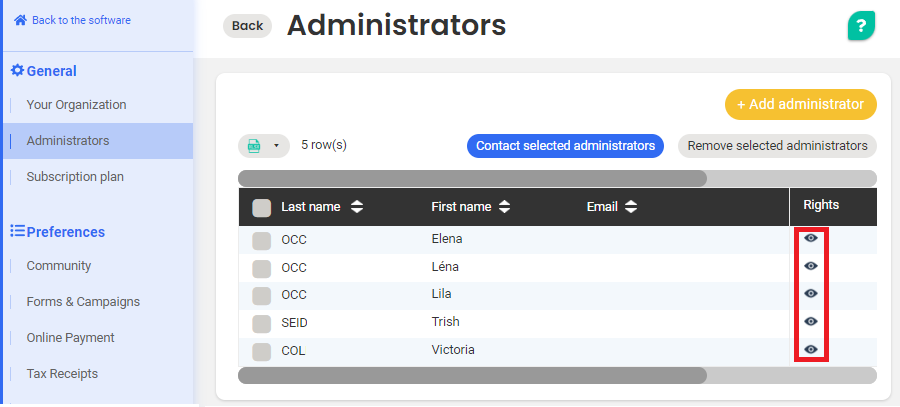900x407 pixels.
Task: Open Subscription plan in sidebar
Action: tap(75, 177)
